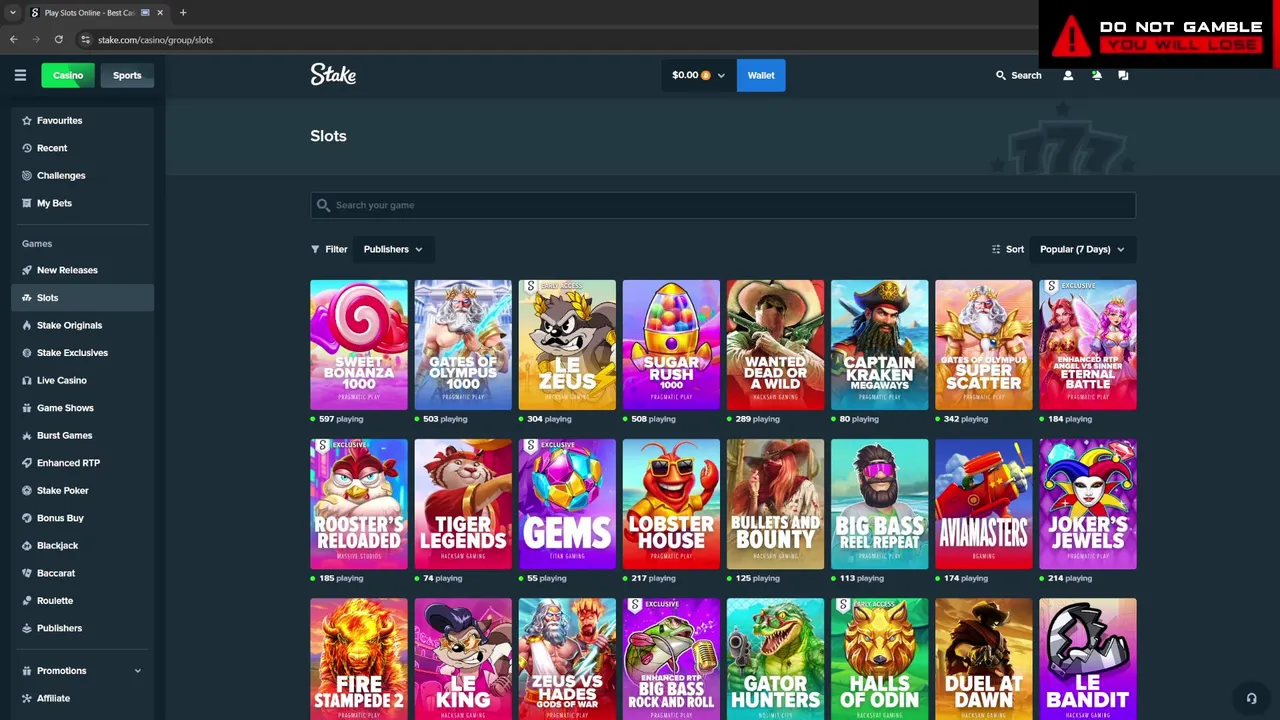Screen dimensions: 1280x720
Task: Click the Recent clock icon
Action: (x=27, y=148)
